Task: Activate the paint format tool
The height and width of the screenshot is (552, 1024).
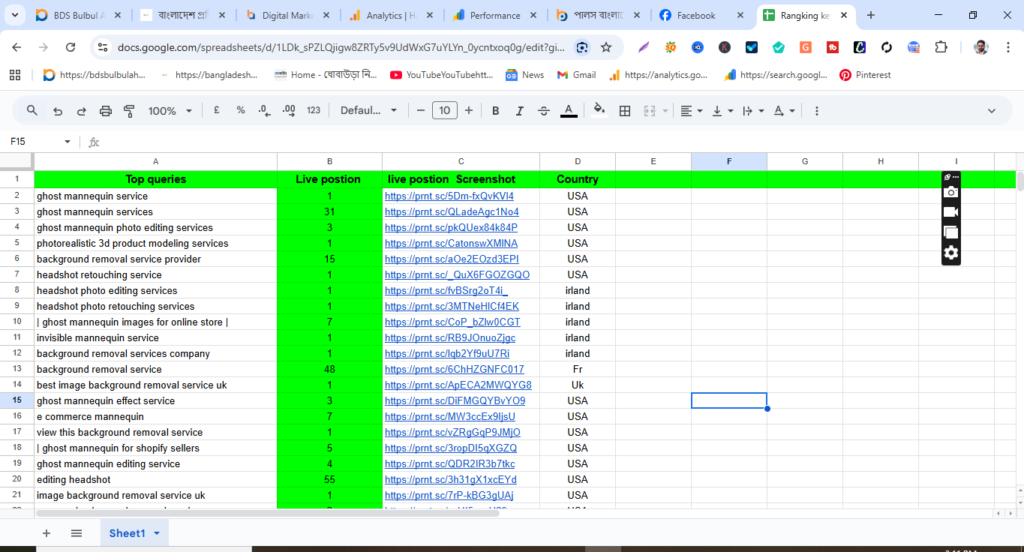Action: (129, 111)
